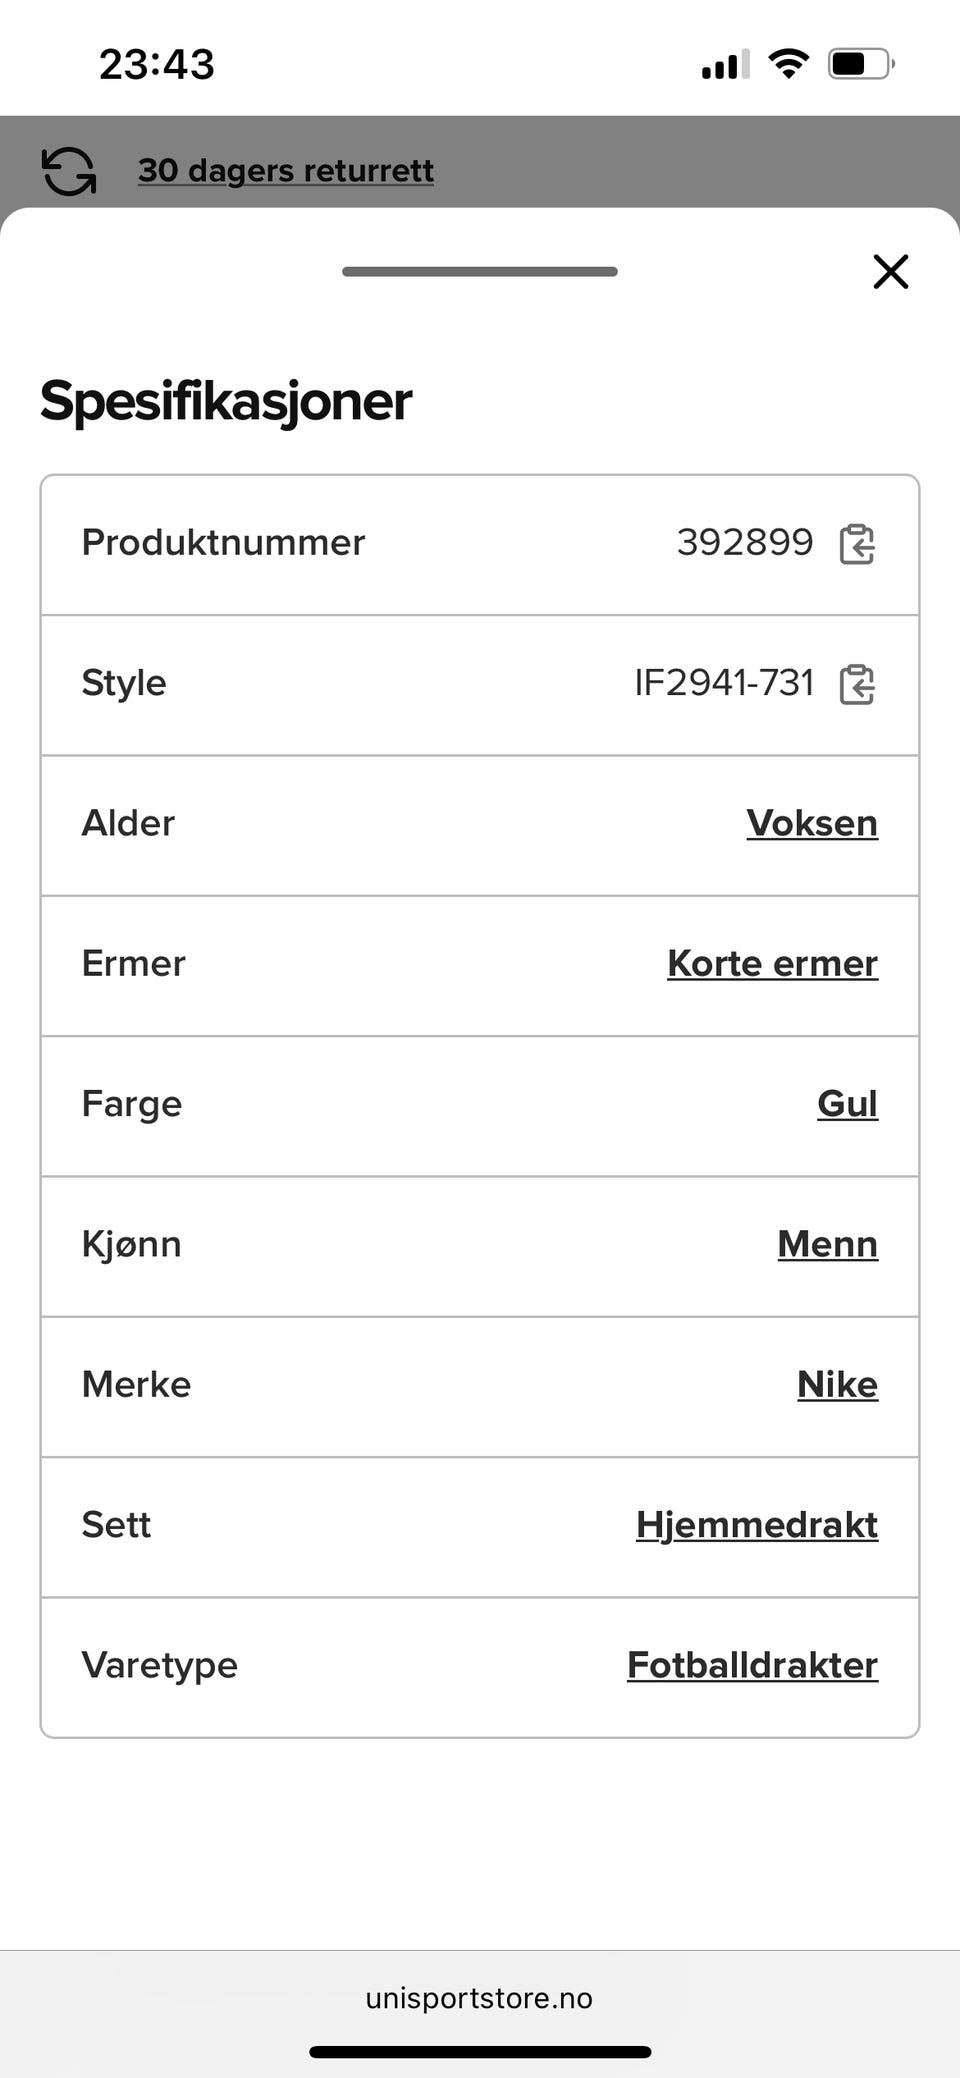Tap the 23:43 clock in status bar

[157, 65]
